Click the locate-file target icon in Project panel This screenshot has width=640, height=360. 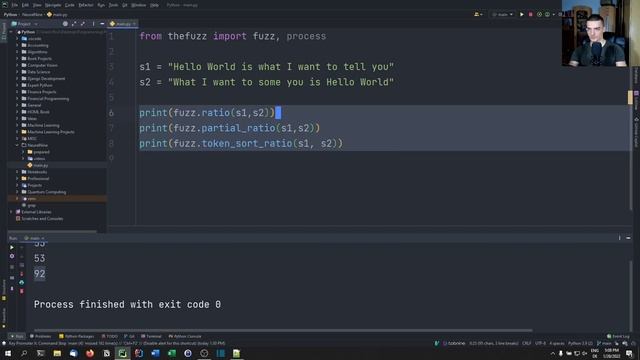(65, 24)
